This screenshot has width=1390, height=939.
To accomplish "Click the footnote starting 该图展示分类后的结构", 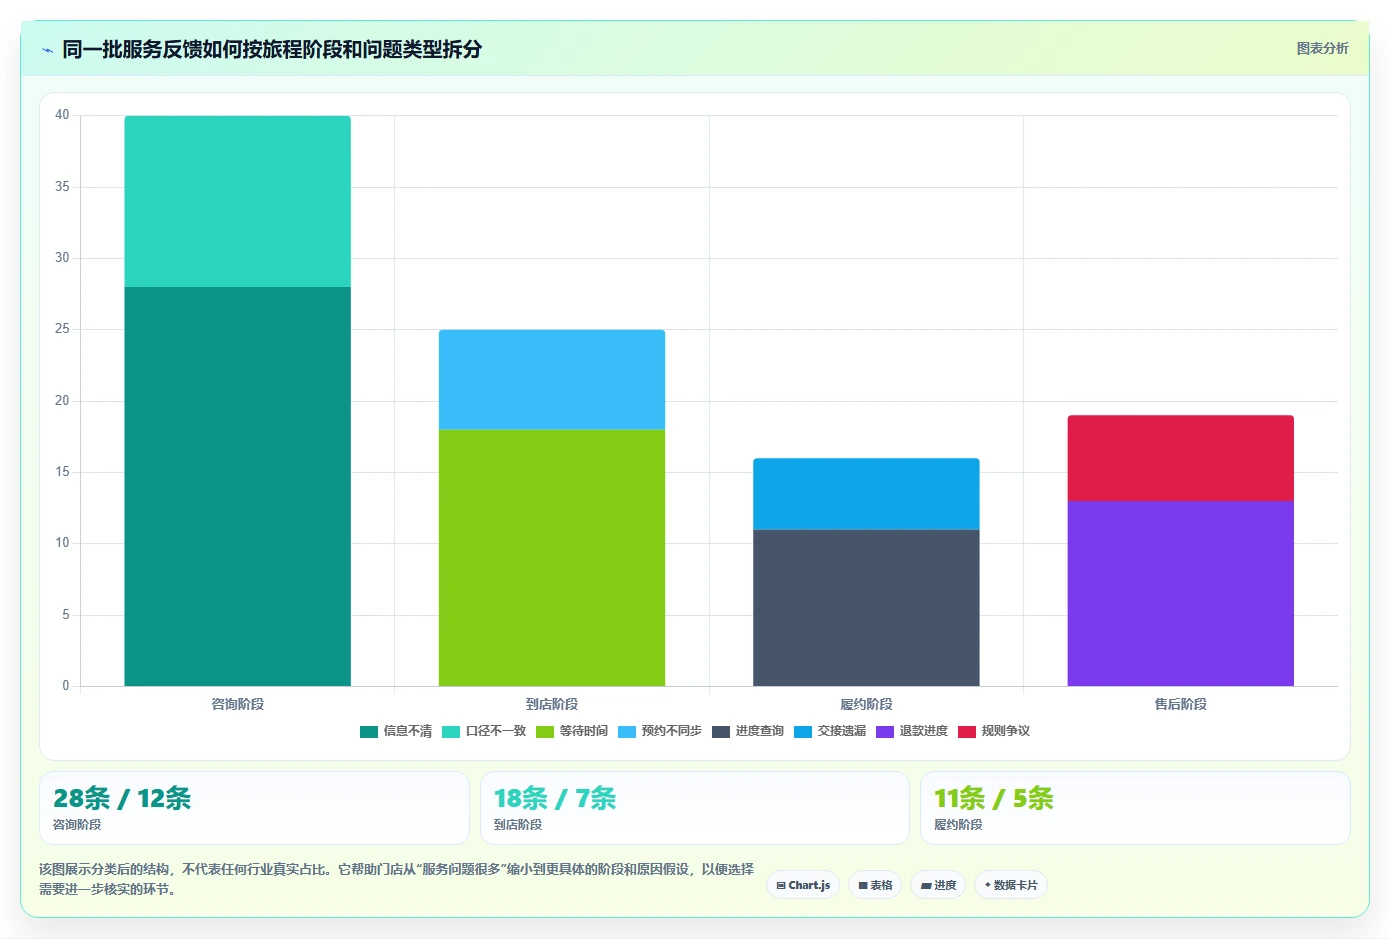I will pos(396,879).
